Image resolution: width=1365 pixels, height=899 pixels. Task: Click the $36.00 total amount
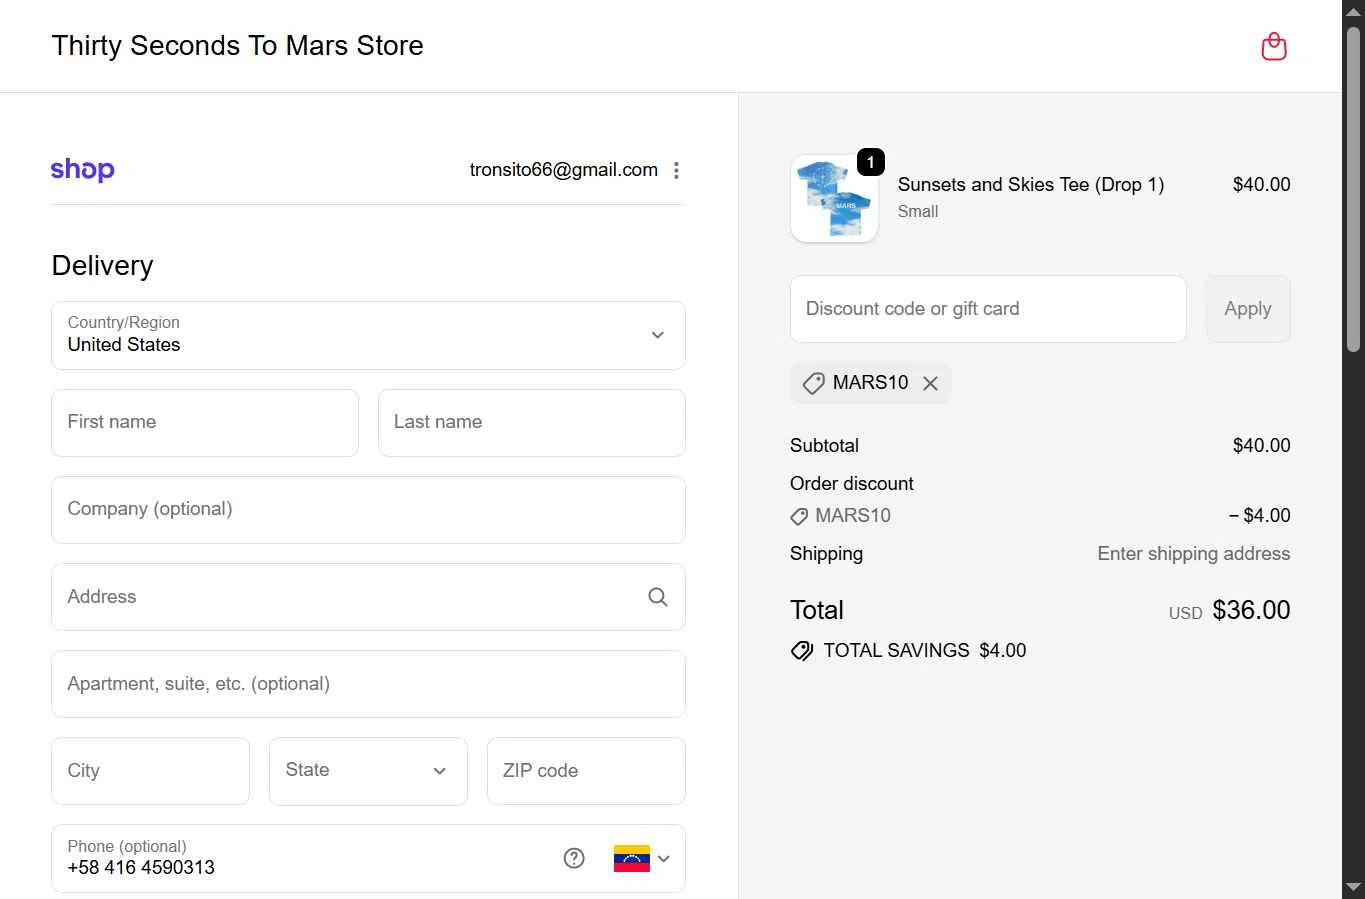click(x=1251, y=610)
